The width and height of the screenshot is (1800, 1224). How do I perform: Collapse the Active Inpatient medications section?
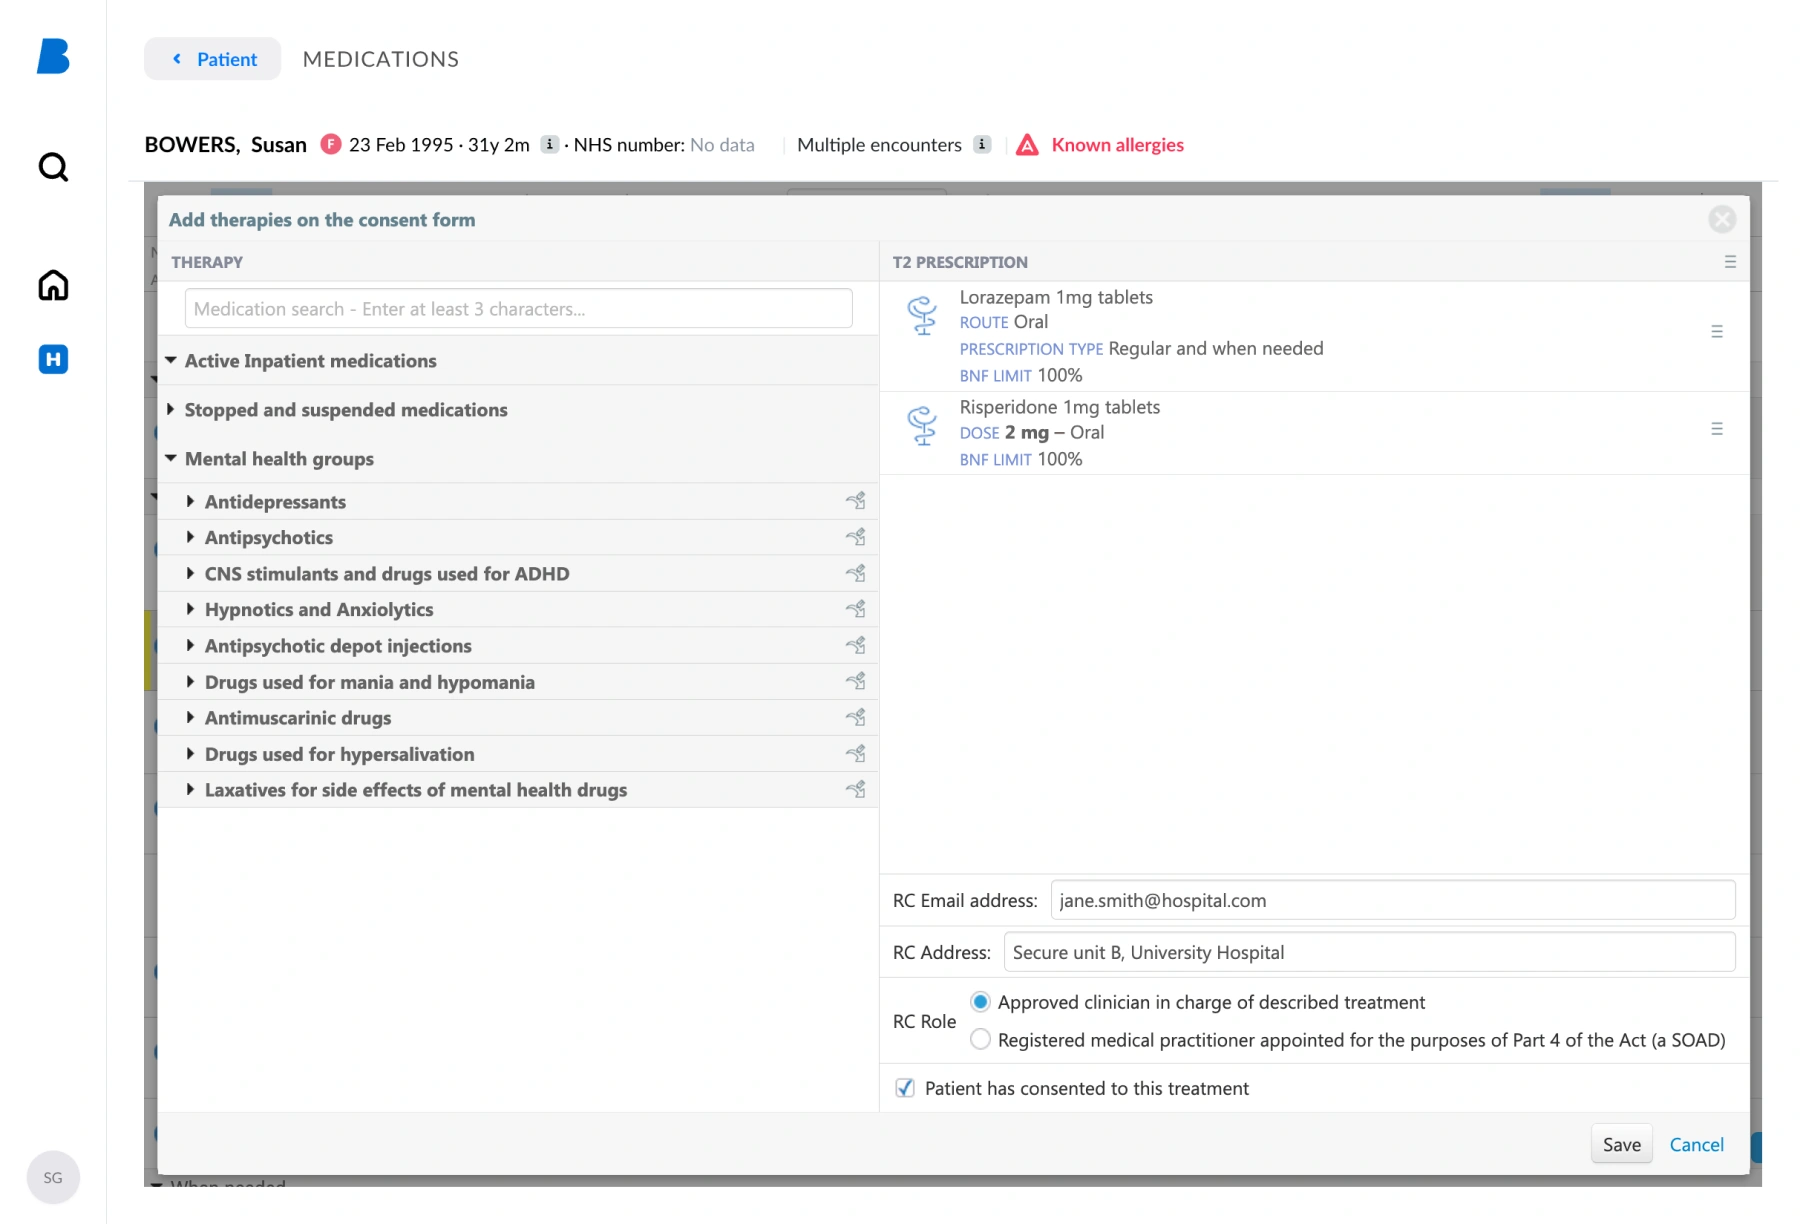[171, 361]
